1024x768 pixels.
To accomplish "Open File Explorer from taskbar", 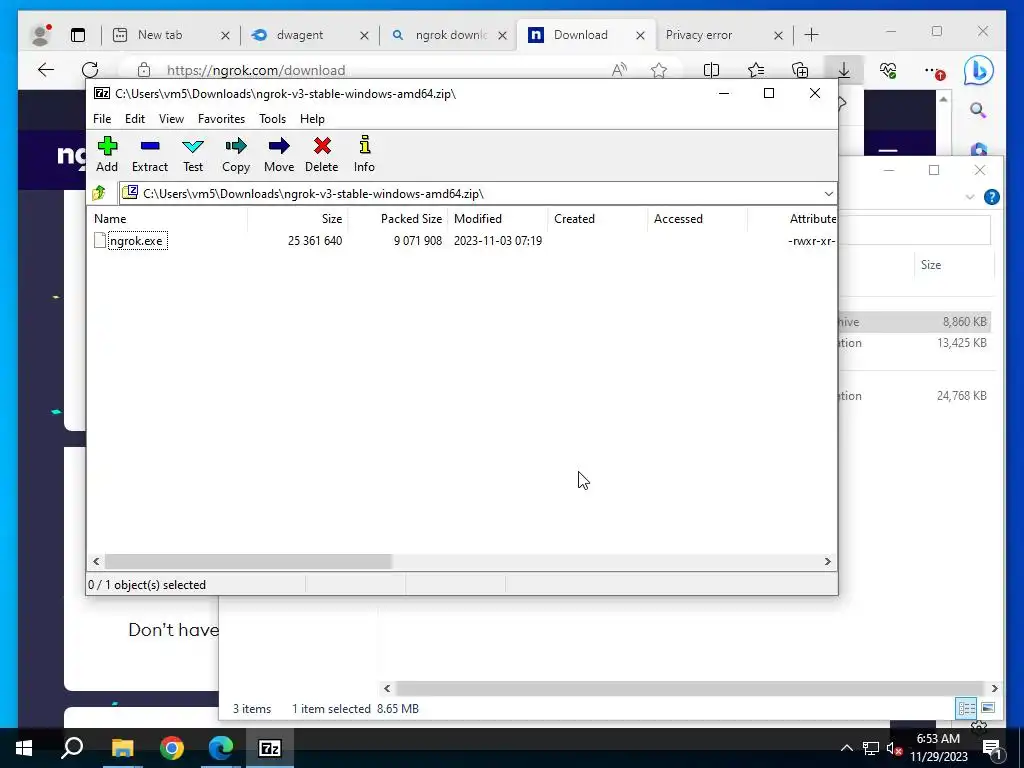I will pyautogui.click(x=122, y=748).
